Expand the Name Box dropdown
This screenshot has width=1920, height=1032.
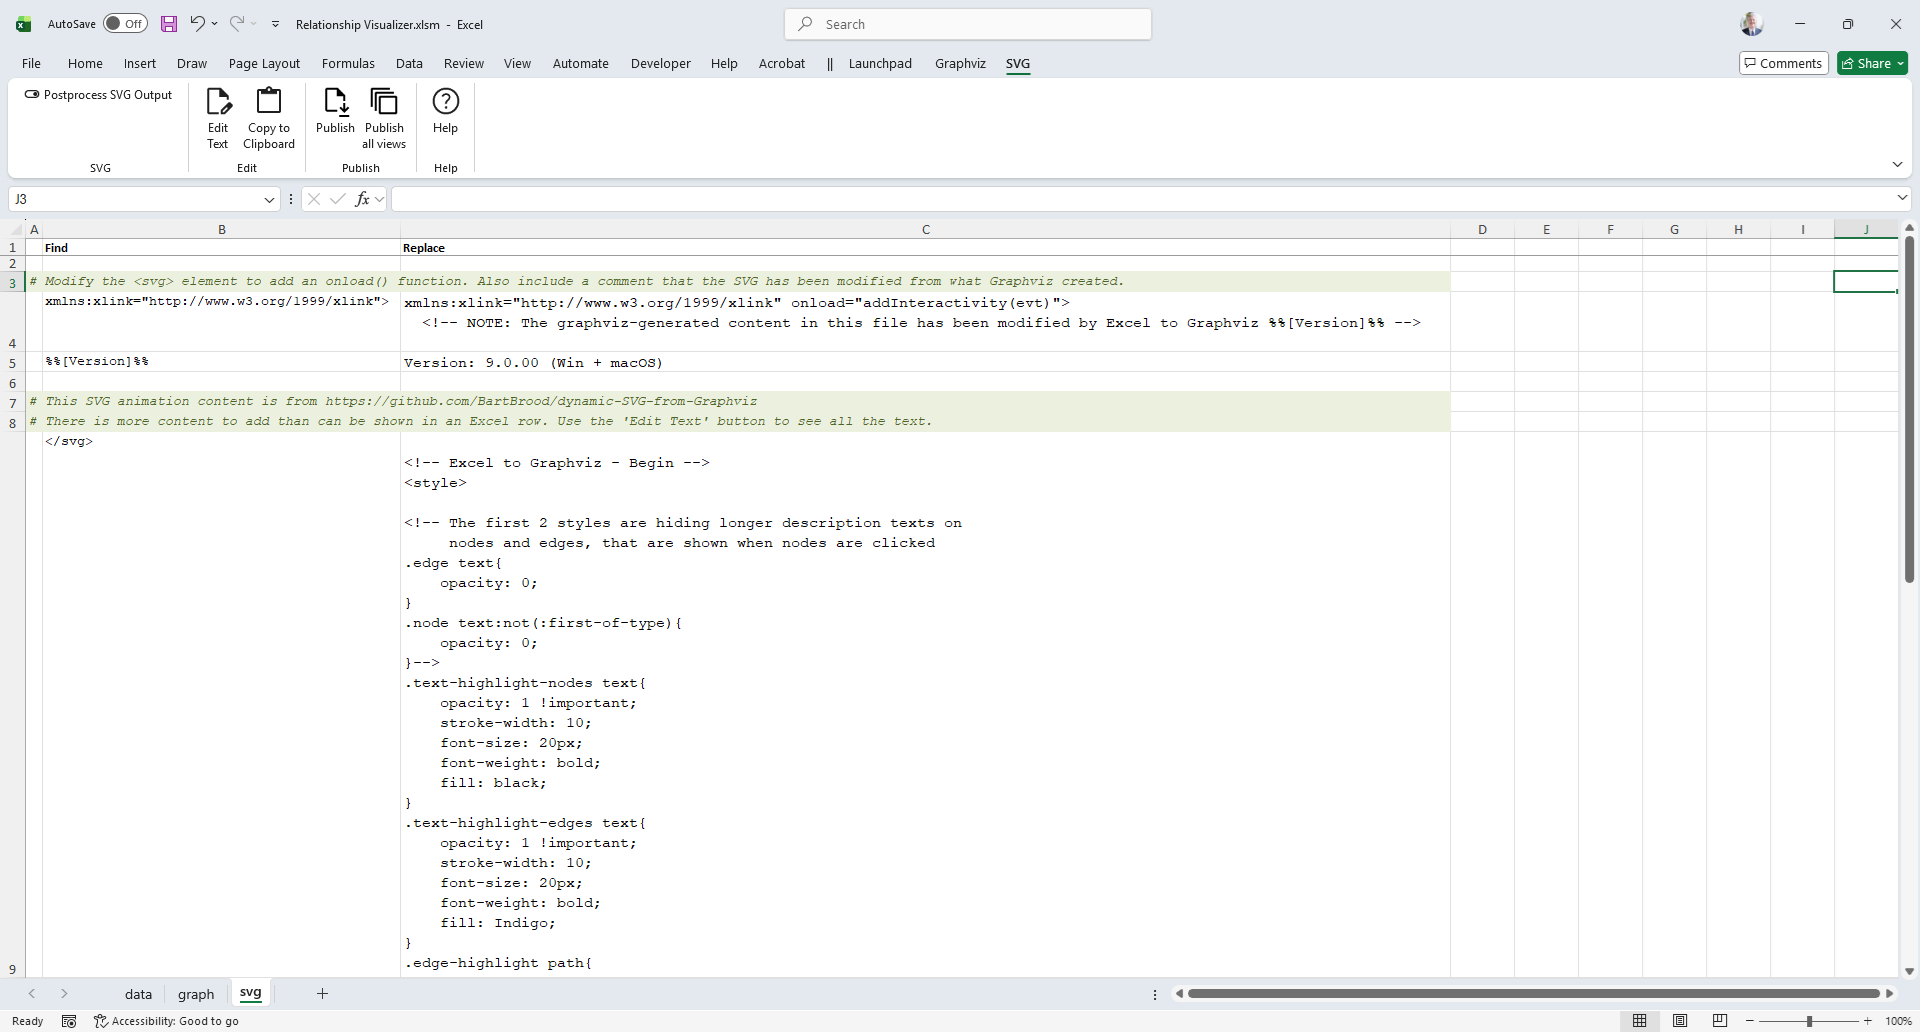click(x=269, y=200)
